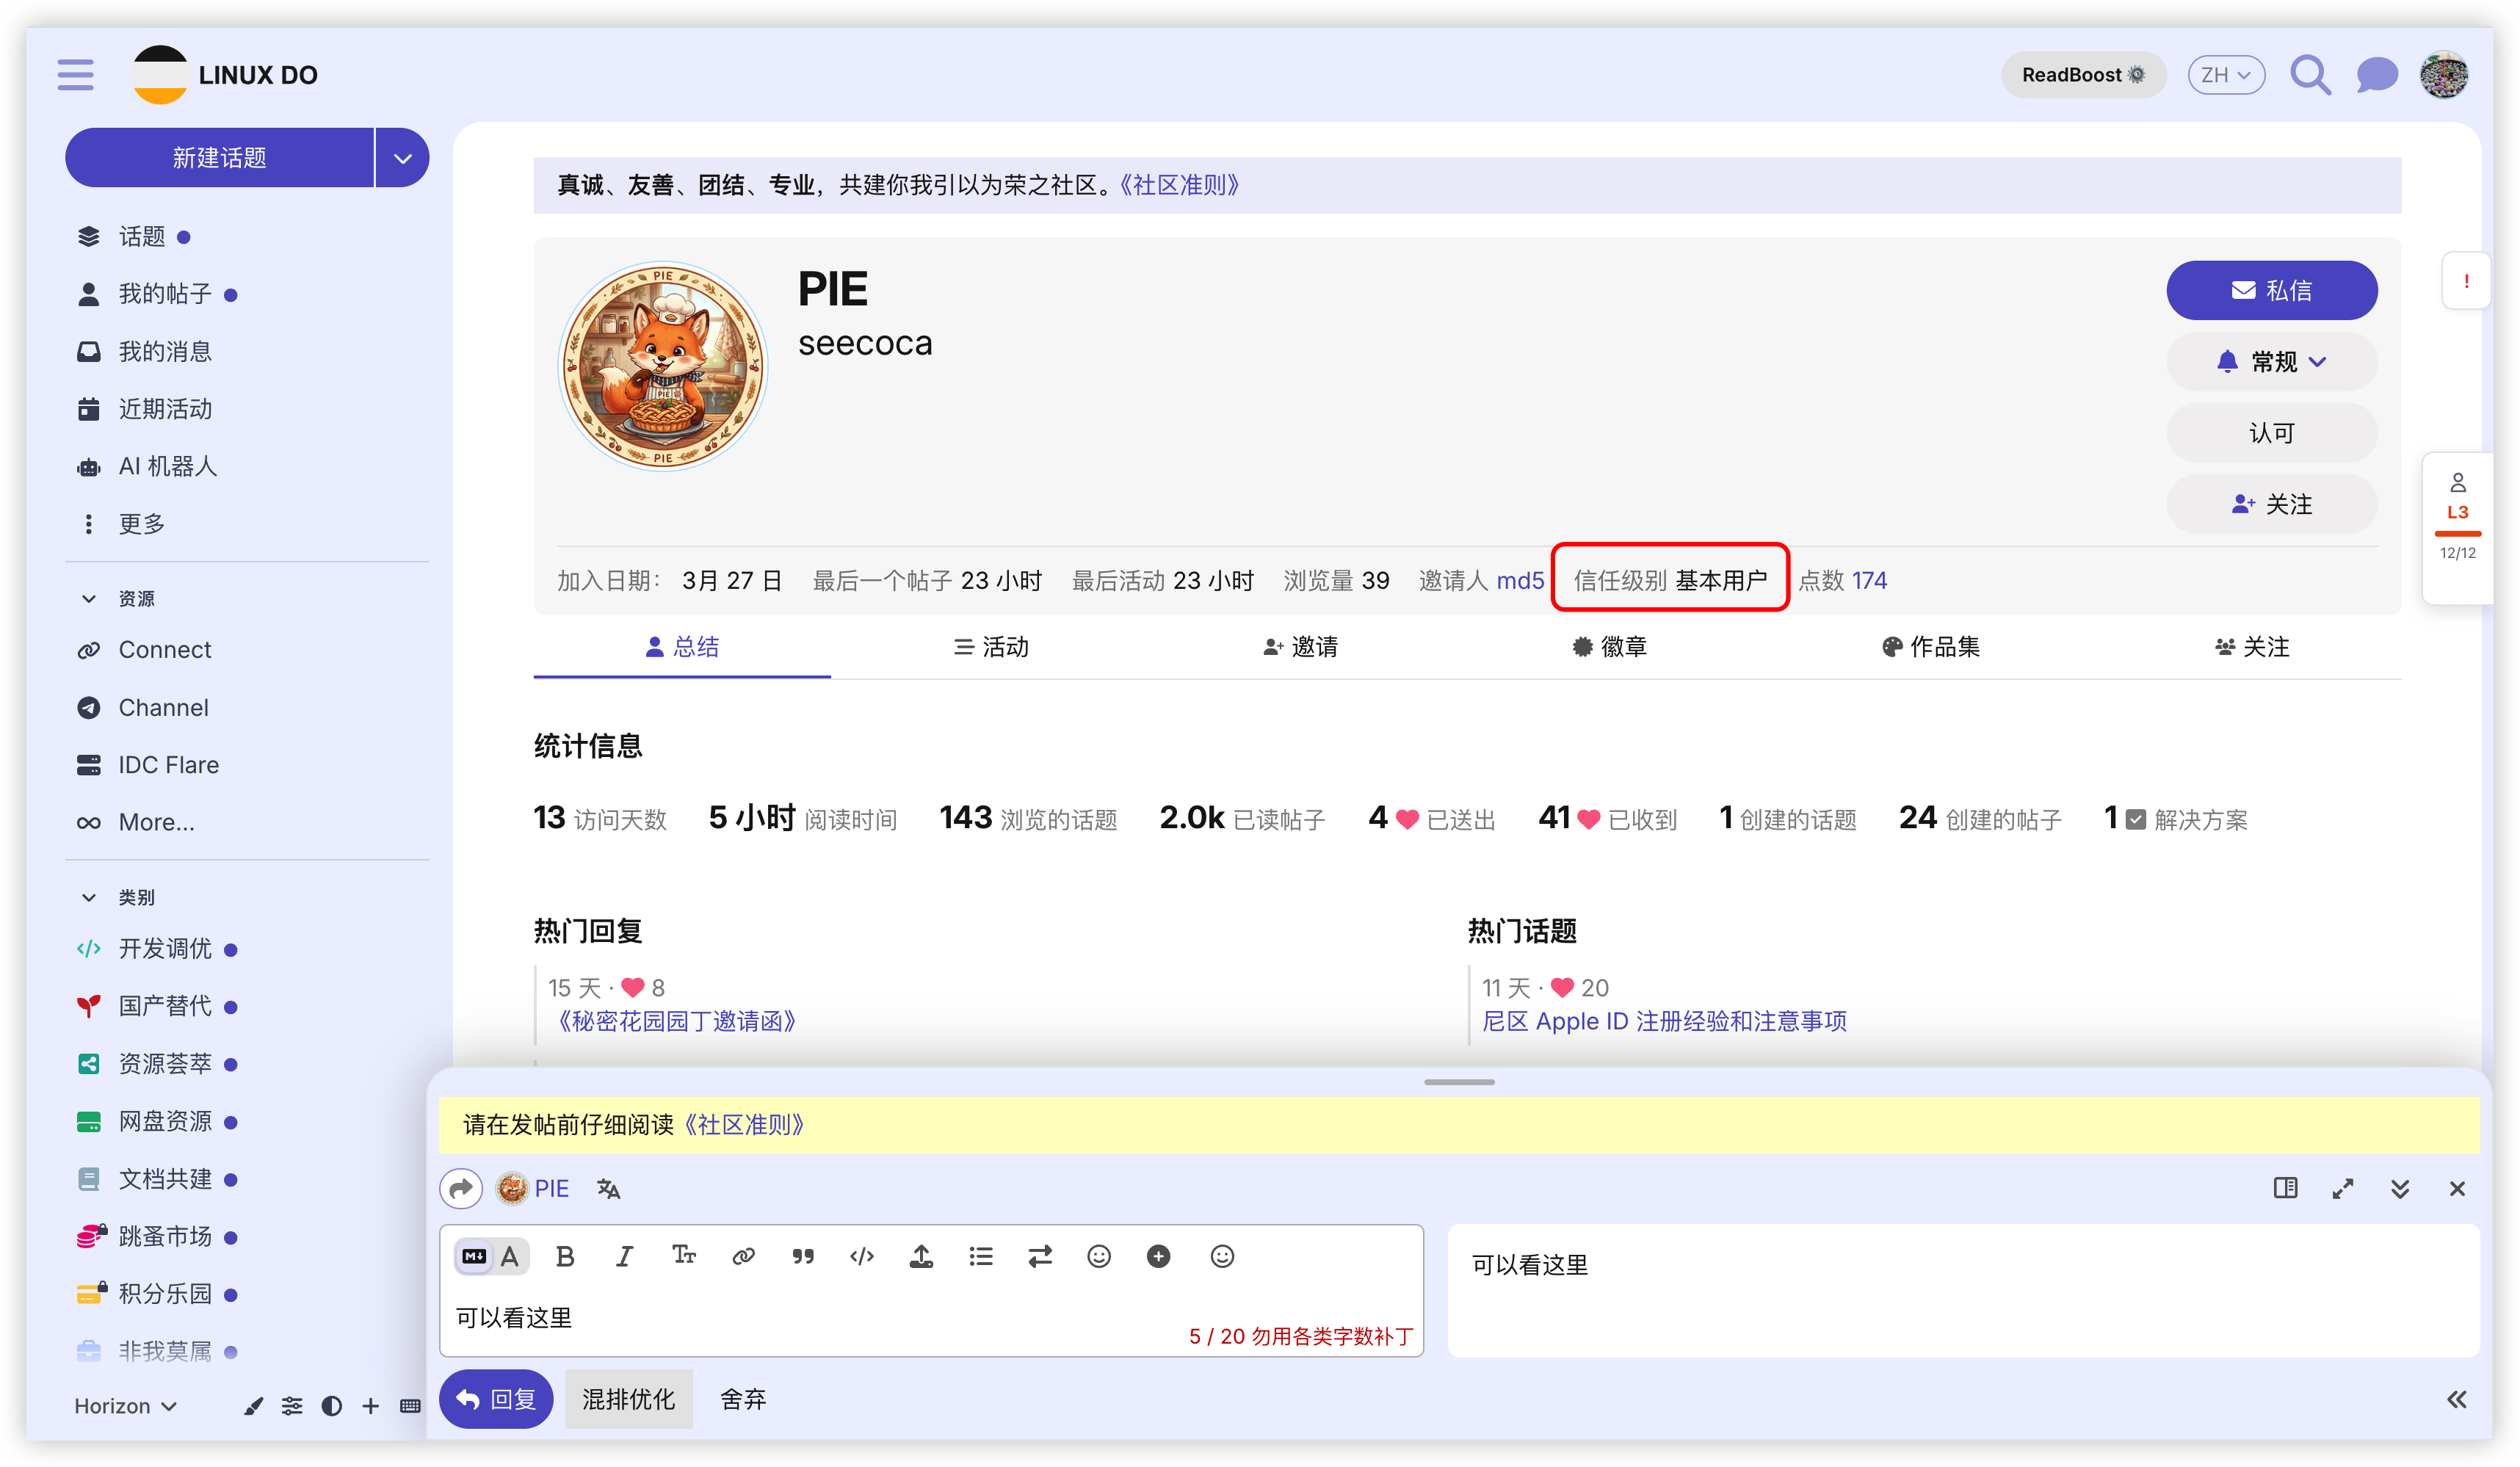Toggle rich text editor mode

click(510, 1256)
